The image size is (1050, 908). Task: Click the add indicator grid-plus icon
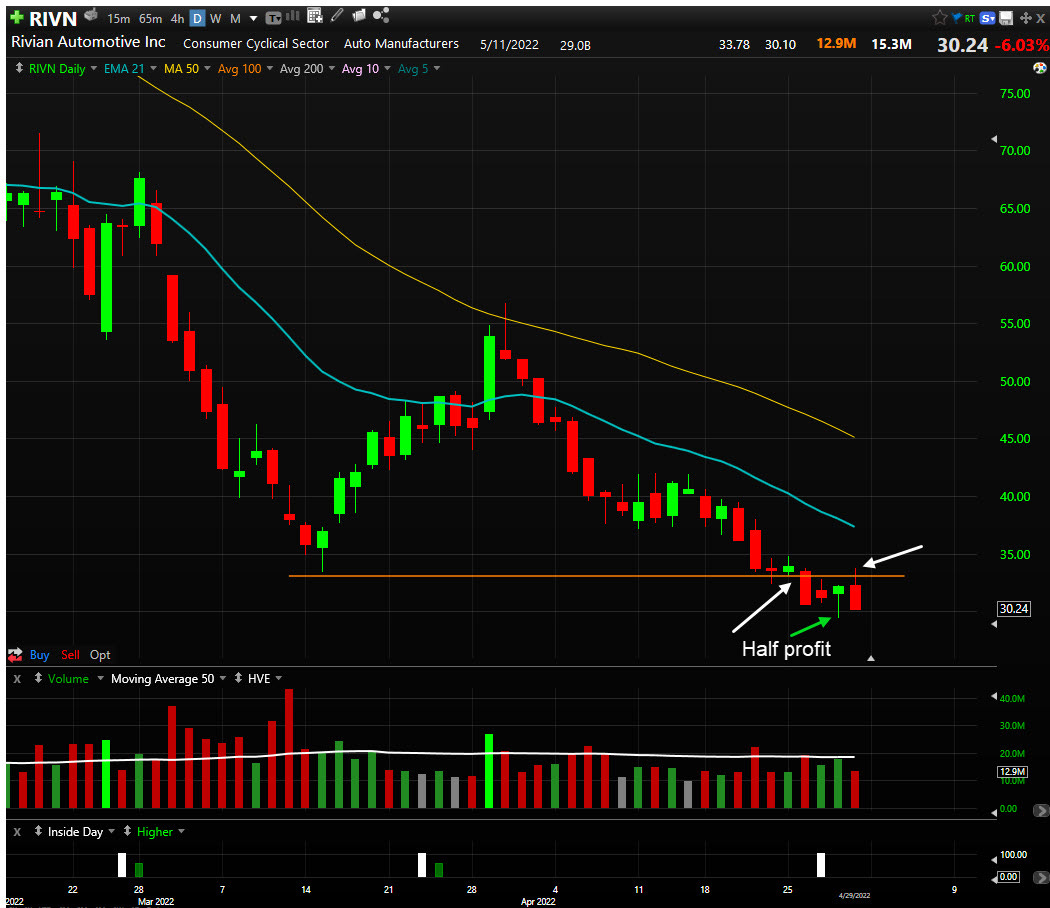pos(315,15)
